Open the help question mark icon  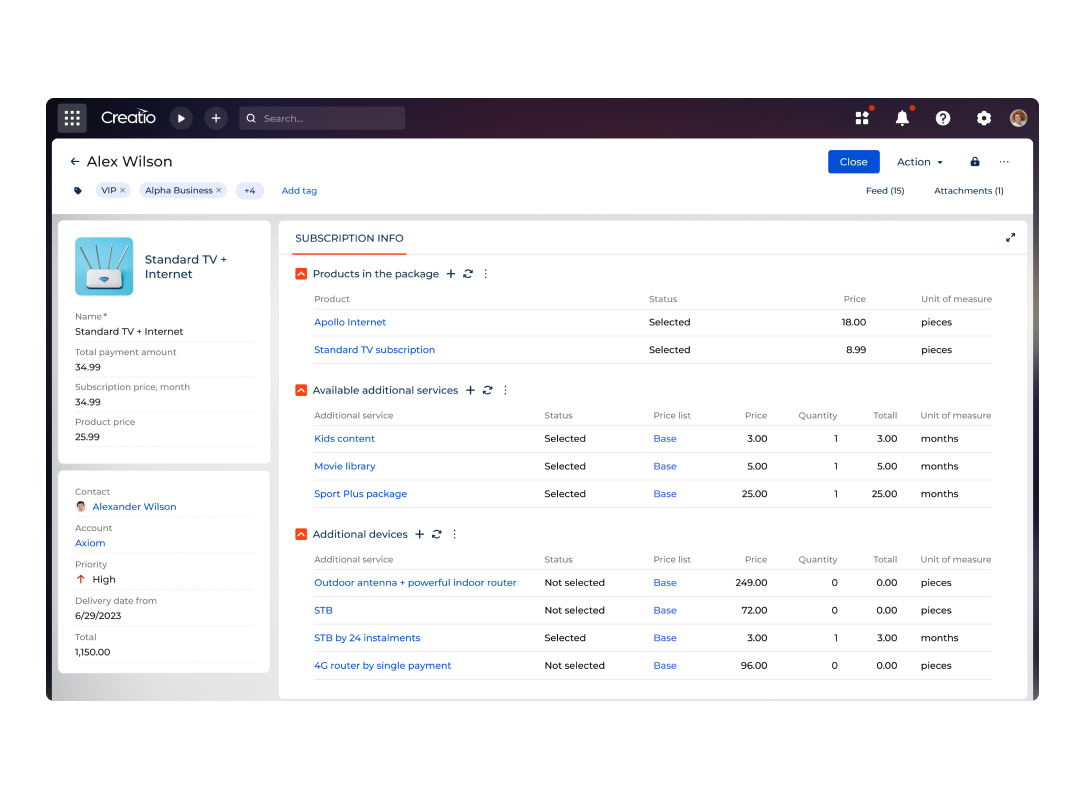coord(942,117)
